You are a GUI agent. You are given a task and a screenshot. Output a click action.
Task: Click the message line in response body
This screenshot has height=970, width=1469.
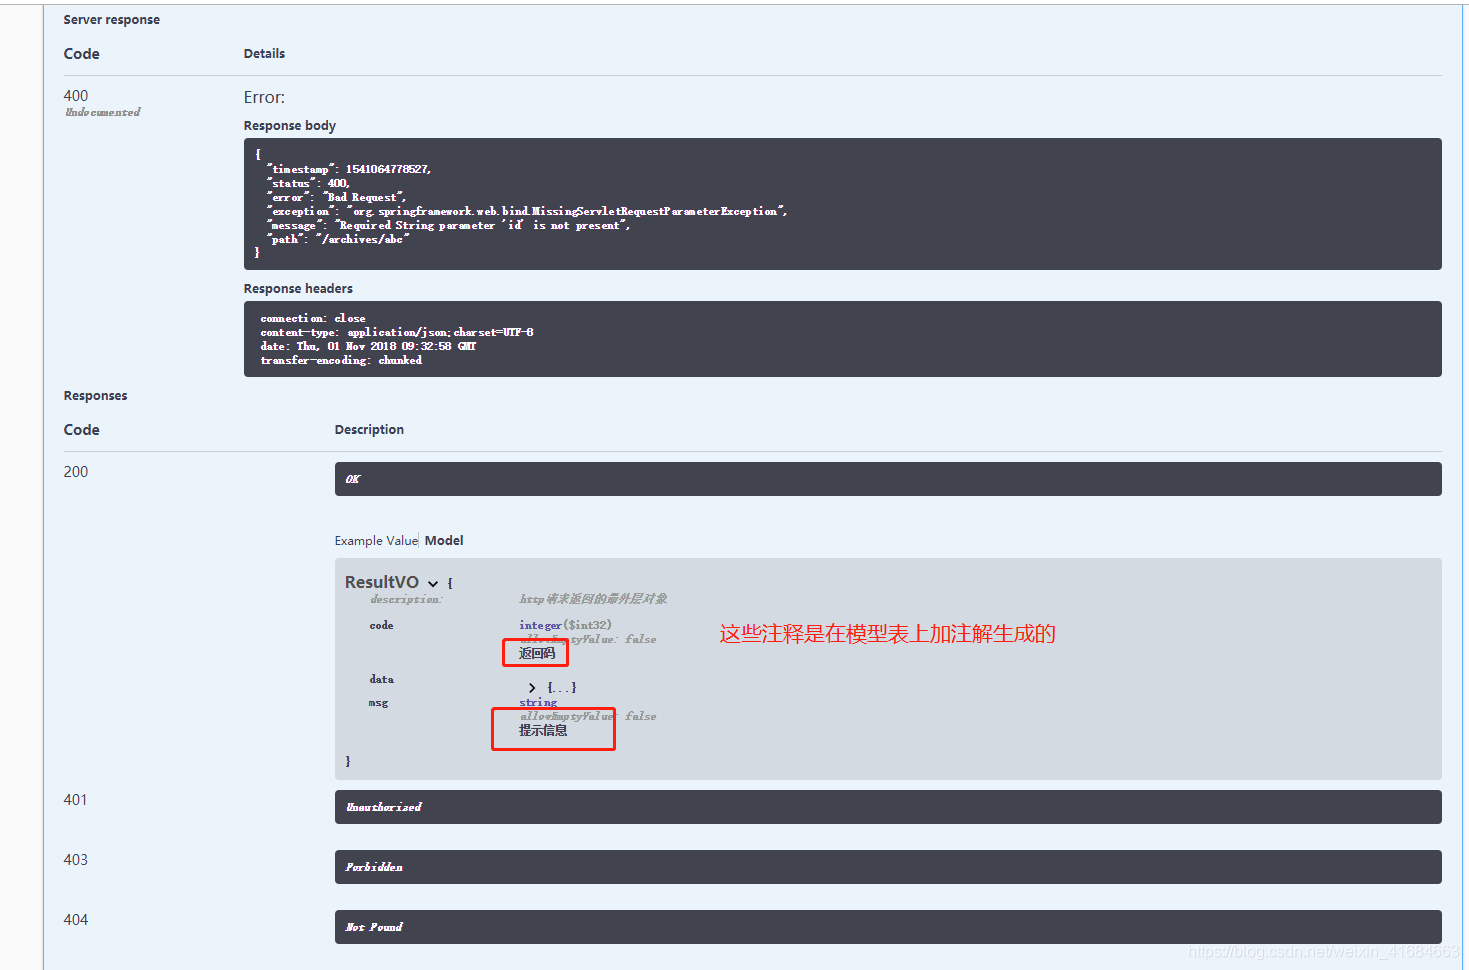449,225
